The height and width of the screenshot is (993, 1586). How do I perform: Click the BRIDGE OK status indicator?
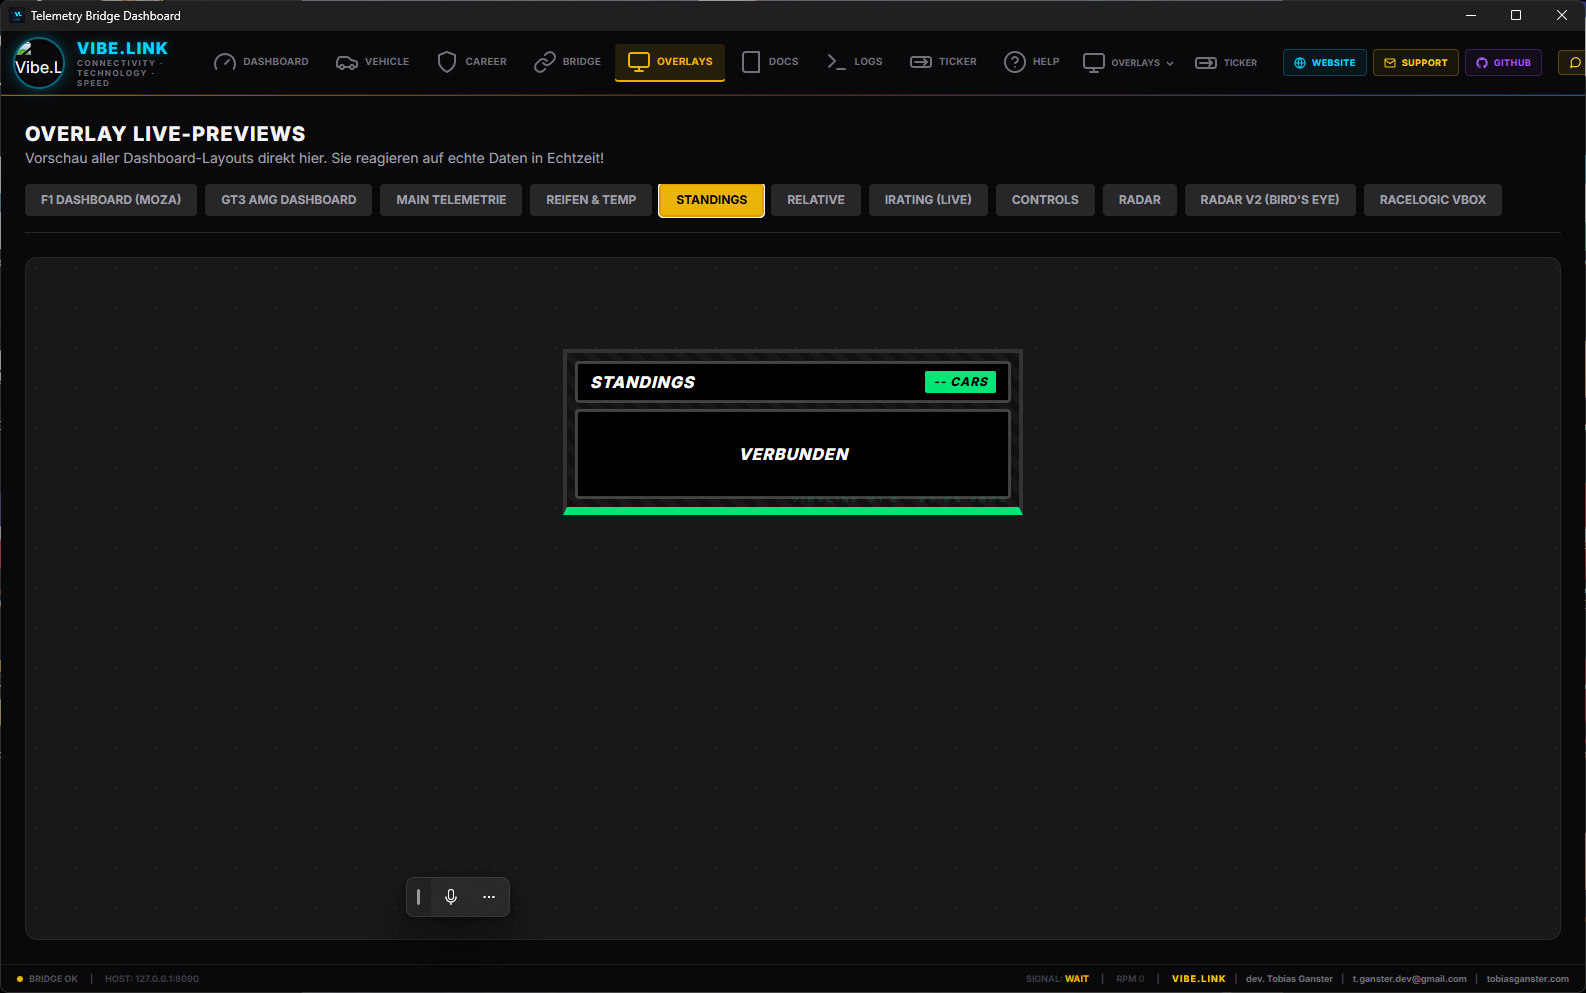pos(47,979)
